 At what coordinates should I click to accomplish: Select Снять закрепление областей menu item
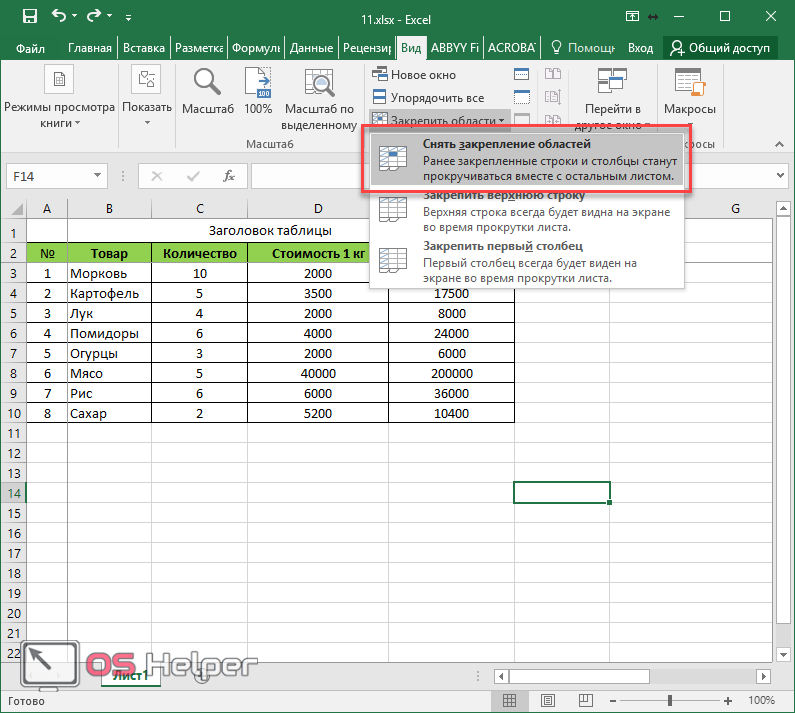(x=526, y=159)
